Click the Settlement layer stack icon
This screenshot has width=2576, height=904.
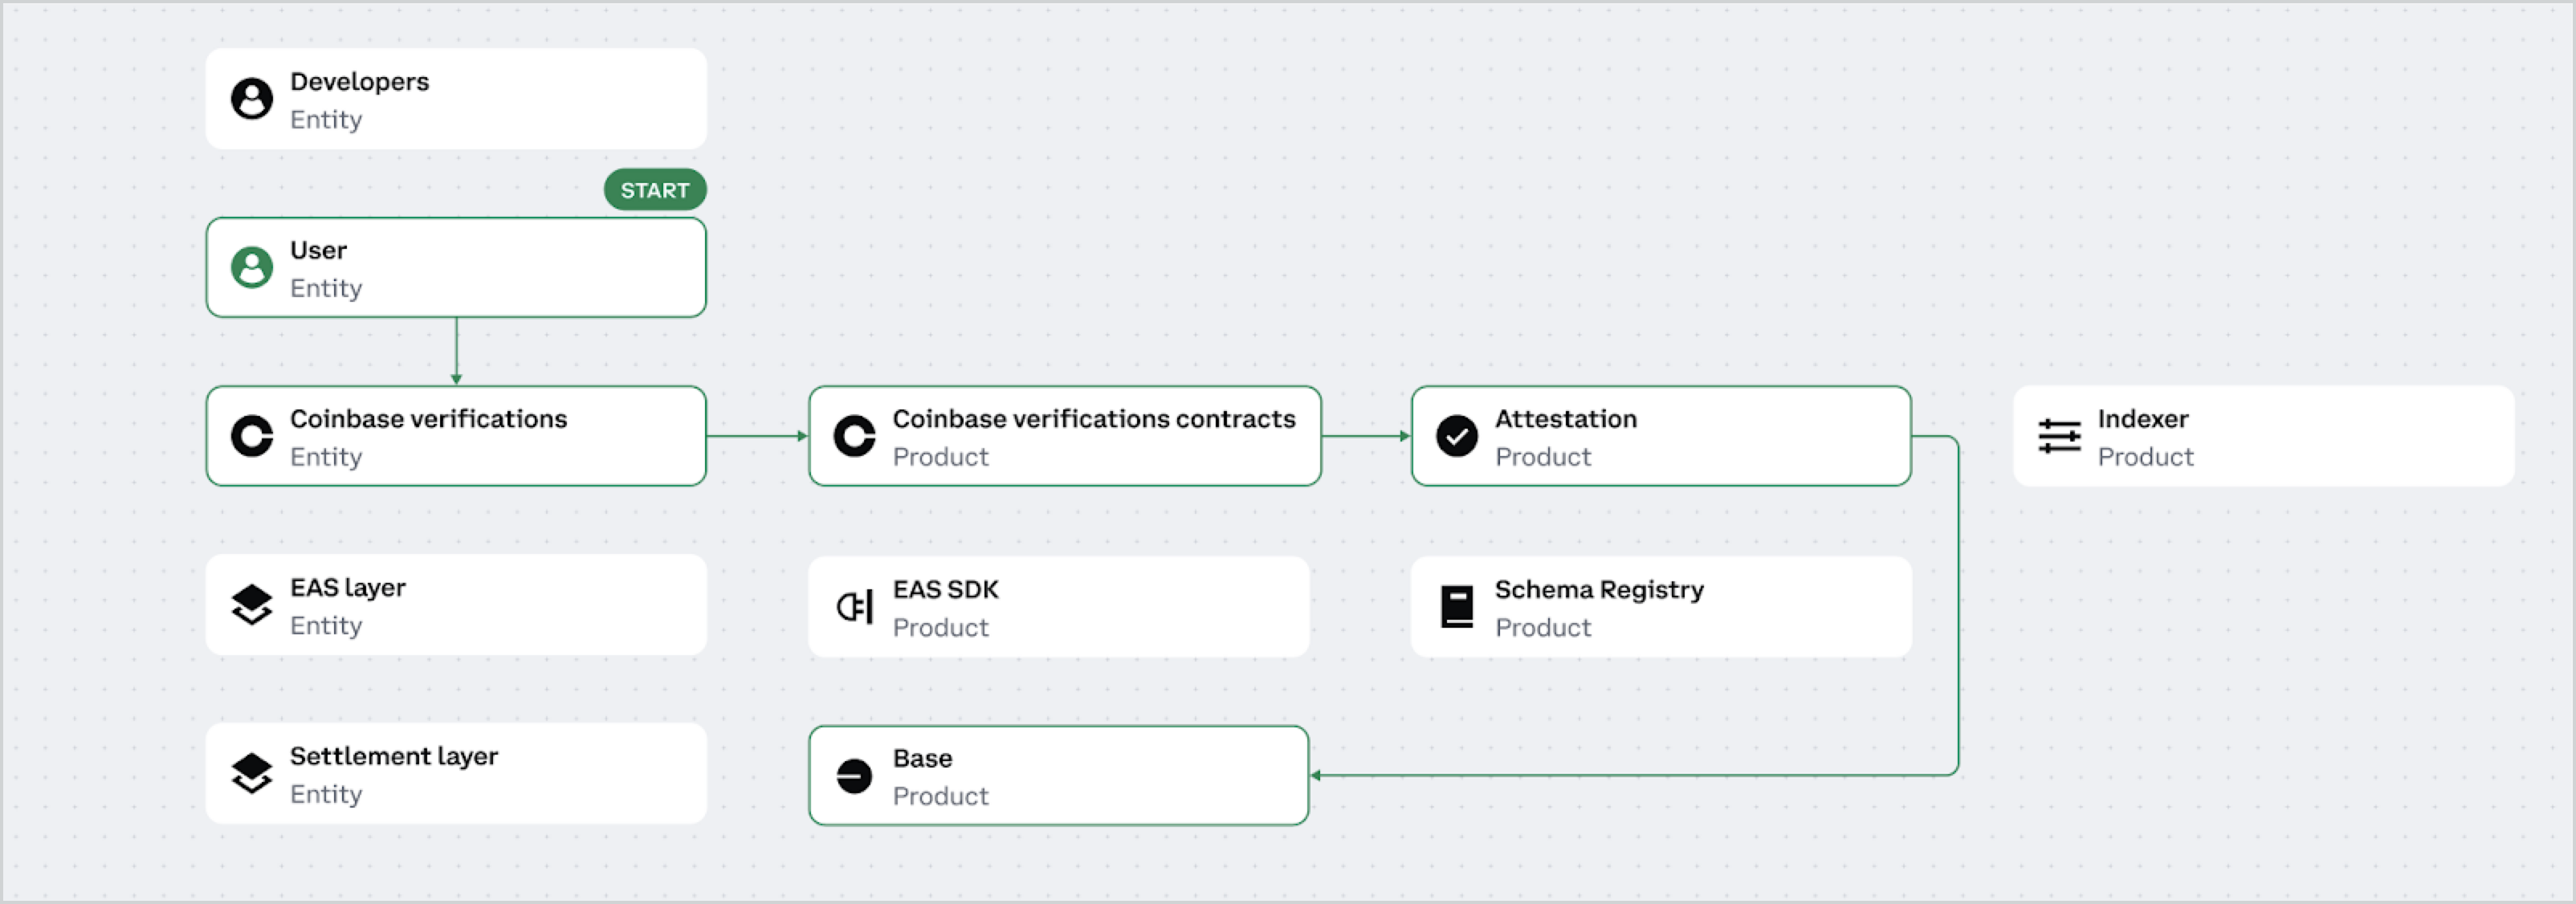tap(252, 774)
